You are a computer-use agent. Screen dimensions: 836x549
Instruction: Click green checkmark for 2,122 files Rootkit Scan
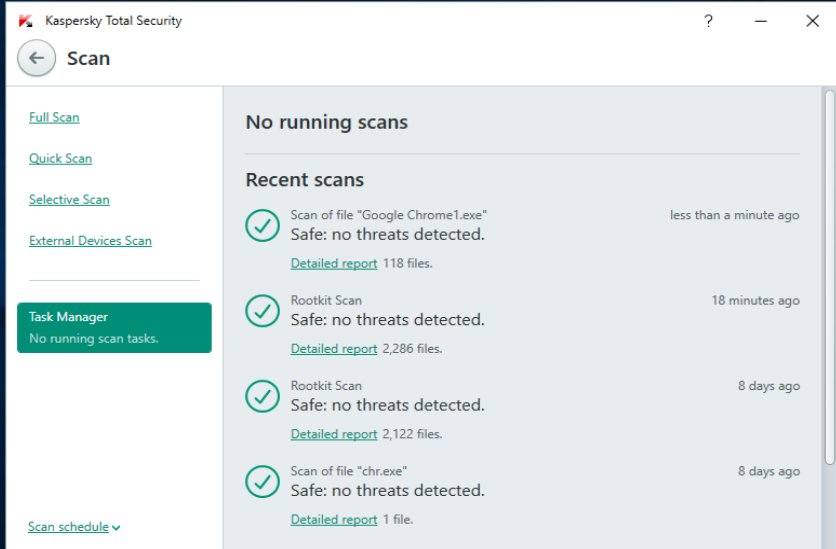point(262,396)
